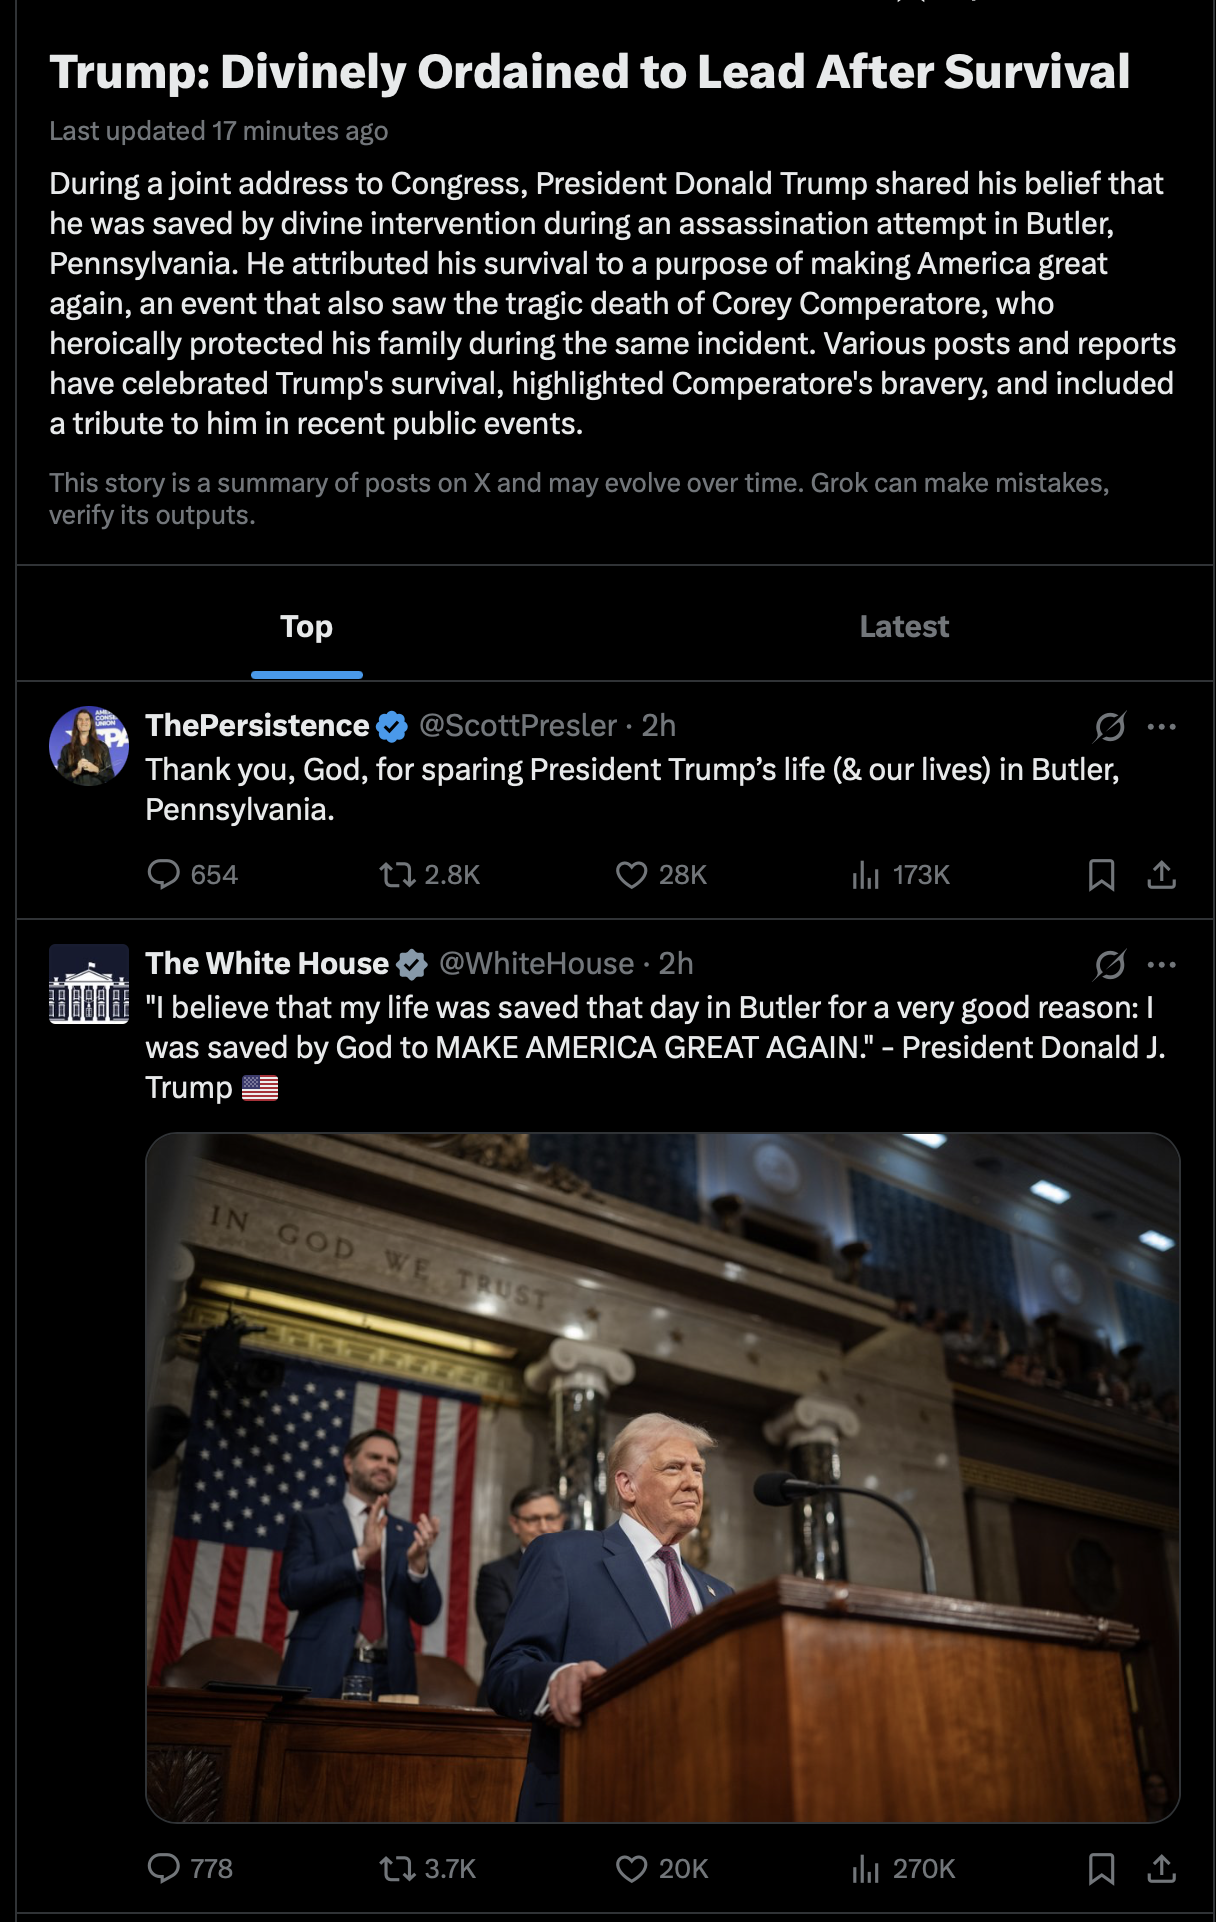
Task: Open more options menu on ThePersistence post
Action: pos(1162,726)
